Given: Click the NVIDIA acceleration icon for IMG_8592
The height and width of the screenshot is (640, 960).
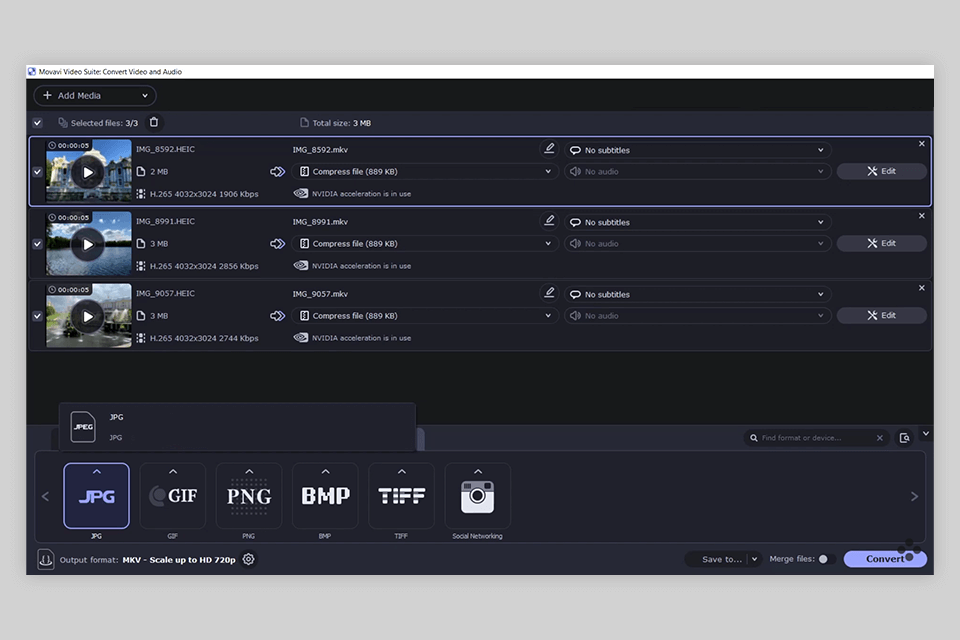Looking at the screenshot, I should [301, 194].
